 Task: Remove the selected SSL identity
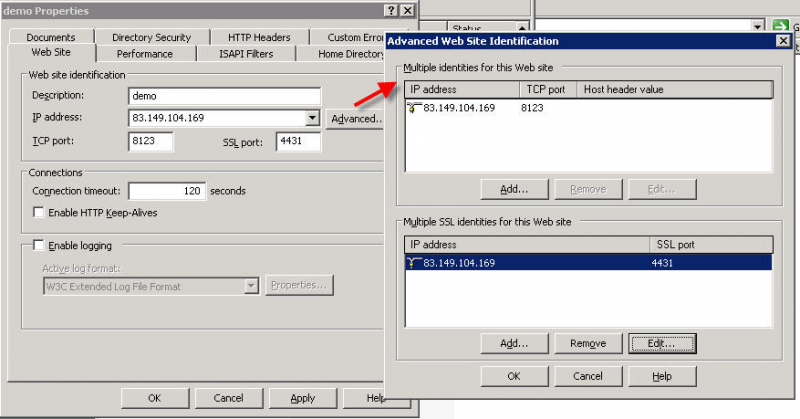pos(588,343)
